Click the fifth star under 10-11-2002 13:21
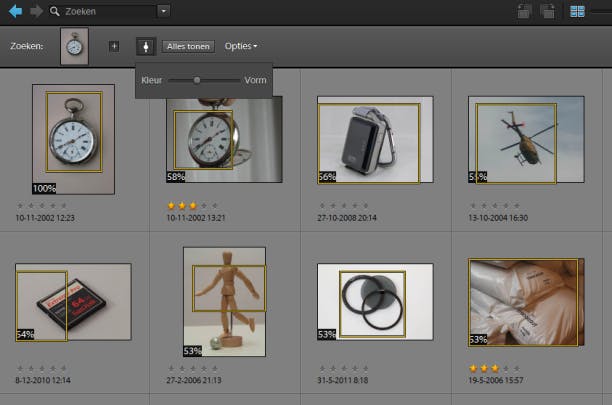 (215, 206)
